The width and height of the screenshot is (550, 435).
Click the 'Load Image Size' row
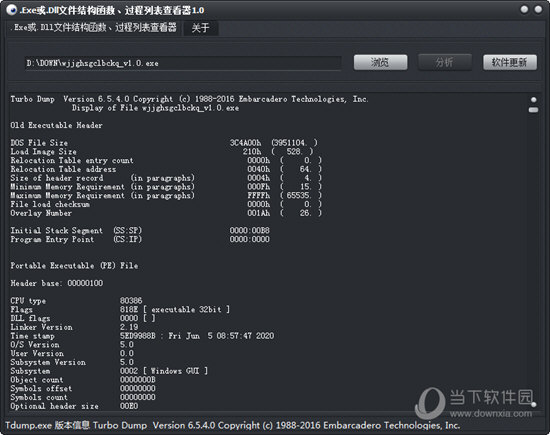162,152
